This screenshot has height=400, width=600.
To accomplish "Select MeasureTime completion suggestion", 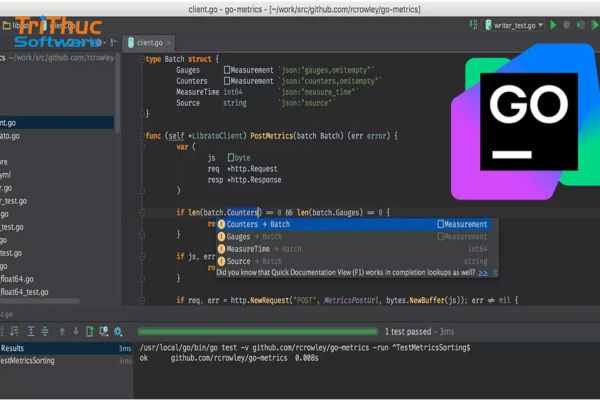I will (354, 249).
